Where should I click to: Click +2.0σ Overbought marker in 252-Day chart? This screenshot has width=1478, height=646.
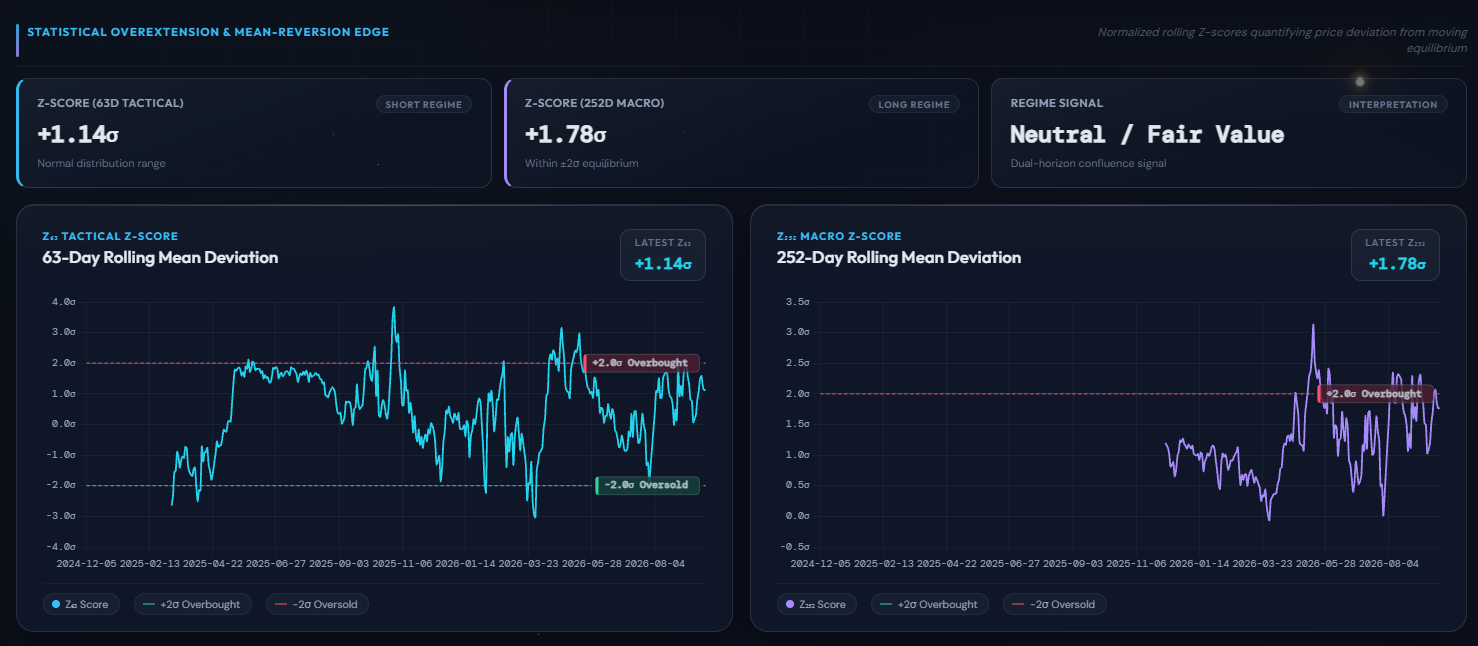1376,394
